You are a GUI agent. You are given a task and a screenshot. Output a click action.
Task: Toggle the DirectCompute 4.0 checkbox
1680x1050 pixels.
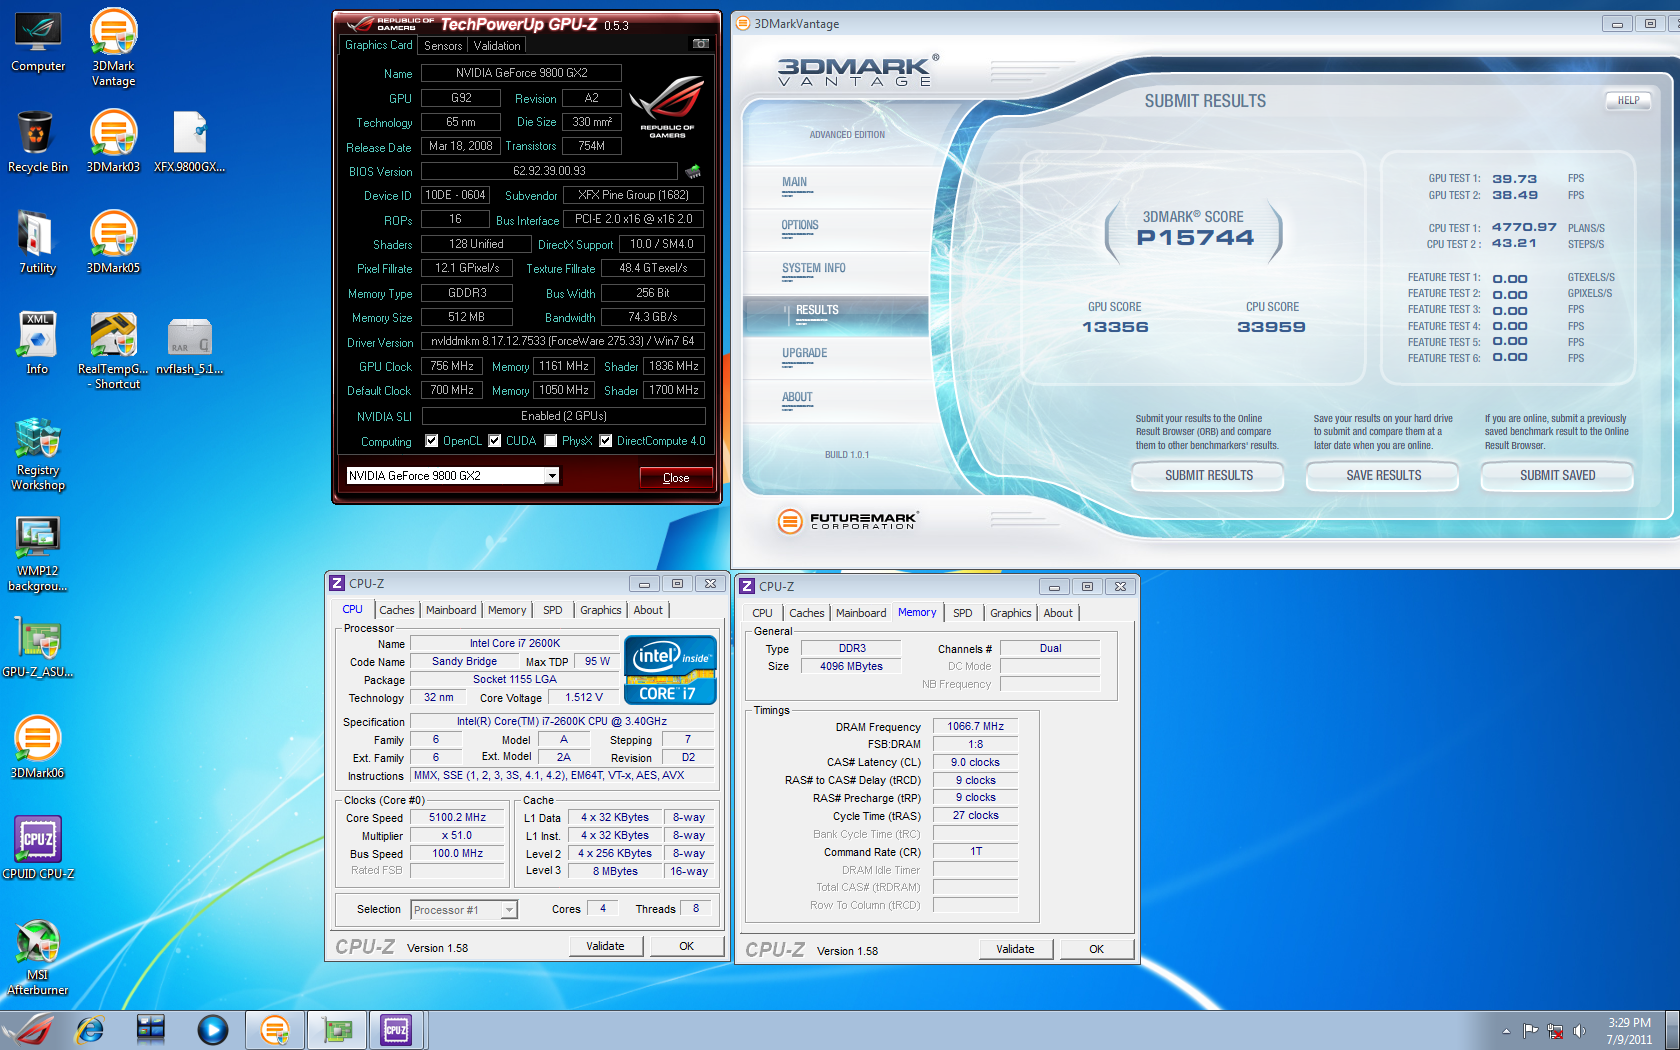point(605,441)
